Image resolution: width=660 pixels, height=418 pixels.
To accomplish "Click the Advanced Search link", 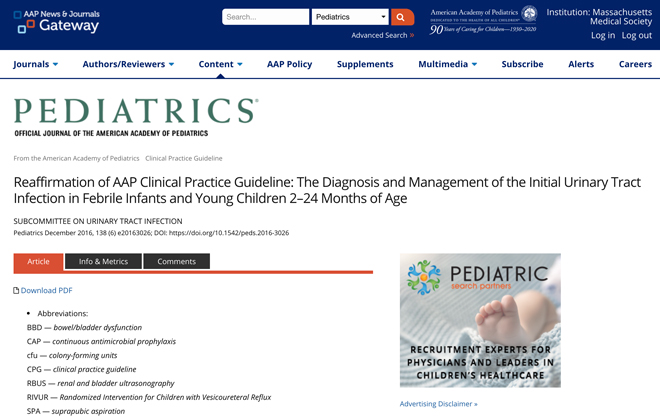I will pyautogui.click(x=382, y=35).
